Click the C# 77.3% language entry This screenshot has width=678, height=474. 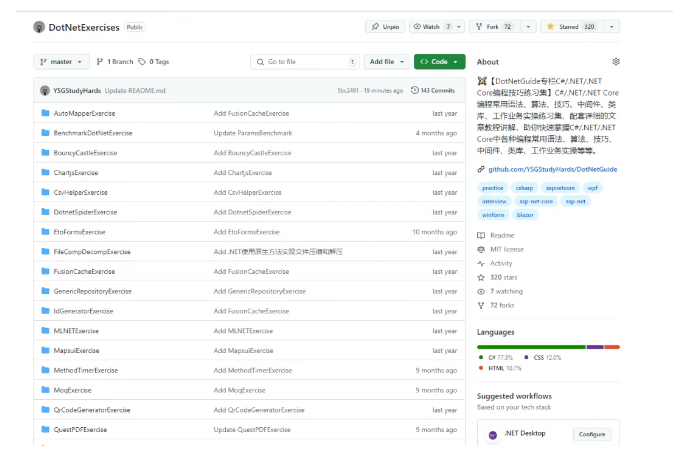point(496,357)
